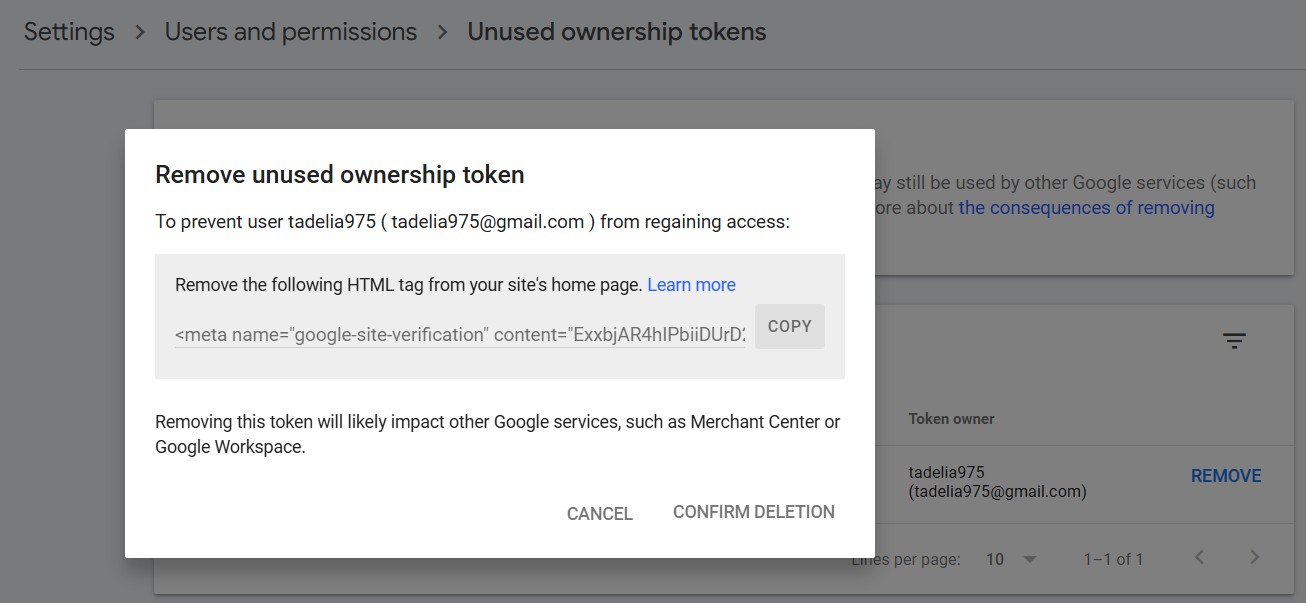Open Users and permissions breadcrumb
Image resolution: width=1306 pixels, height=603 pixels.
[291, 32]
